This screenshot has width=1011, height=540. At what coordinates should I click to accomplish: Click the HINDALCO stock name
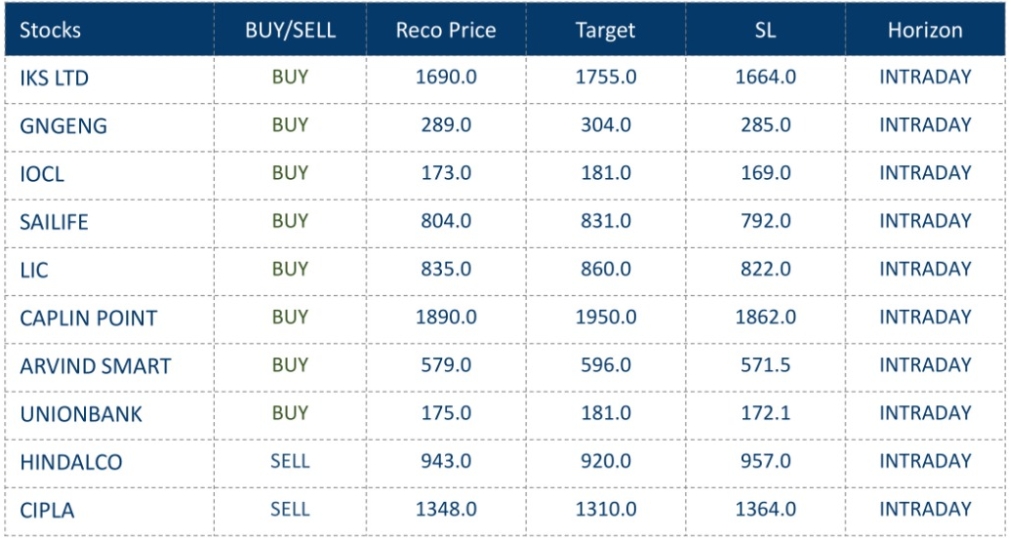pyautogui.click(x=71, y=462)
